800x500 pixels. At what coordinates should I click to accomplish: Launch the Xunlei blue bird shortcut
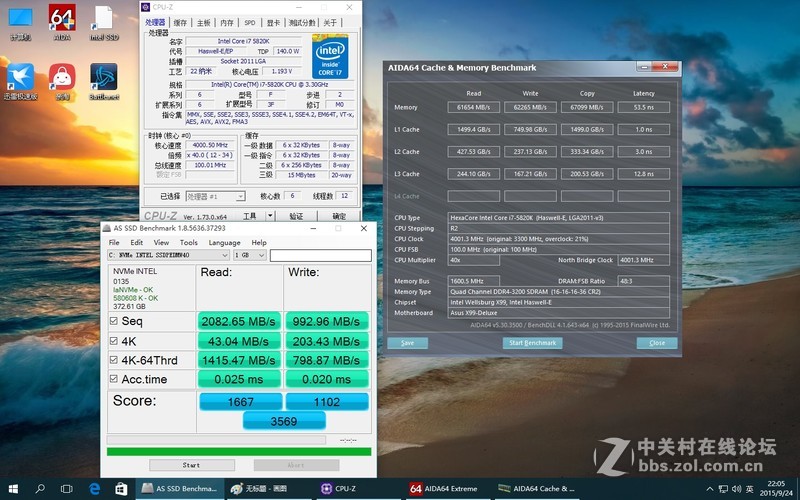click(20, 81)
